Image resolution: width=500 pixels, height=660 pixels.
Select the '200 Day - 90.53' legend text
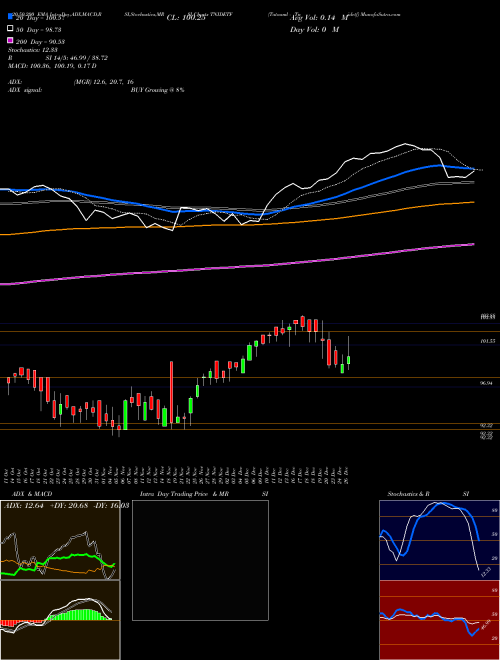pos(40,42)
